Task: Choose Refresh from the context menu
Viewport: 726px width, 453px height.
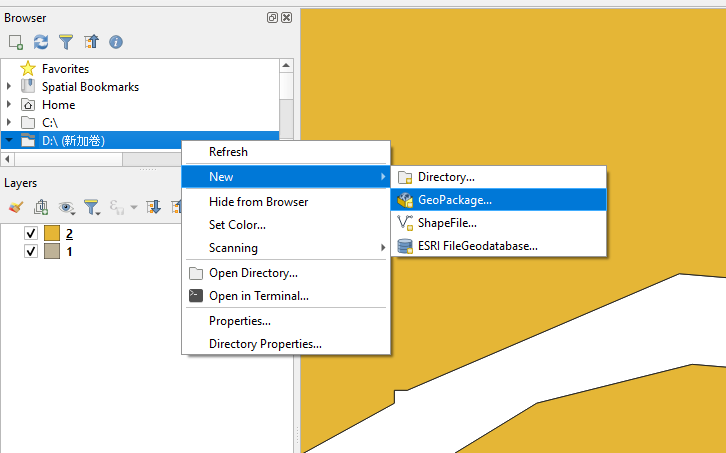Action: pos(286,152)
